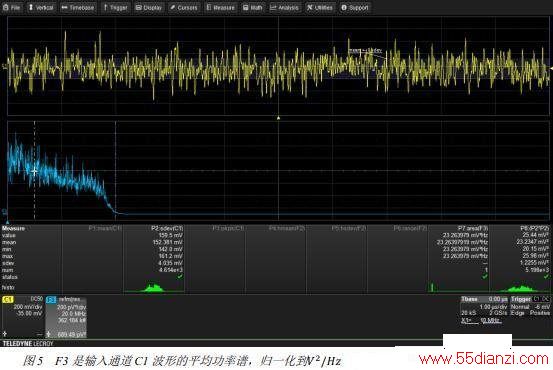Open the Math menu

click(x=253, y=7)
